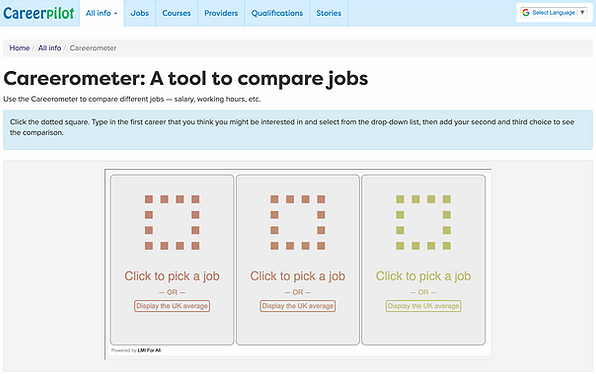Go to the Courses menu item

pos(176,13)
